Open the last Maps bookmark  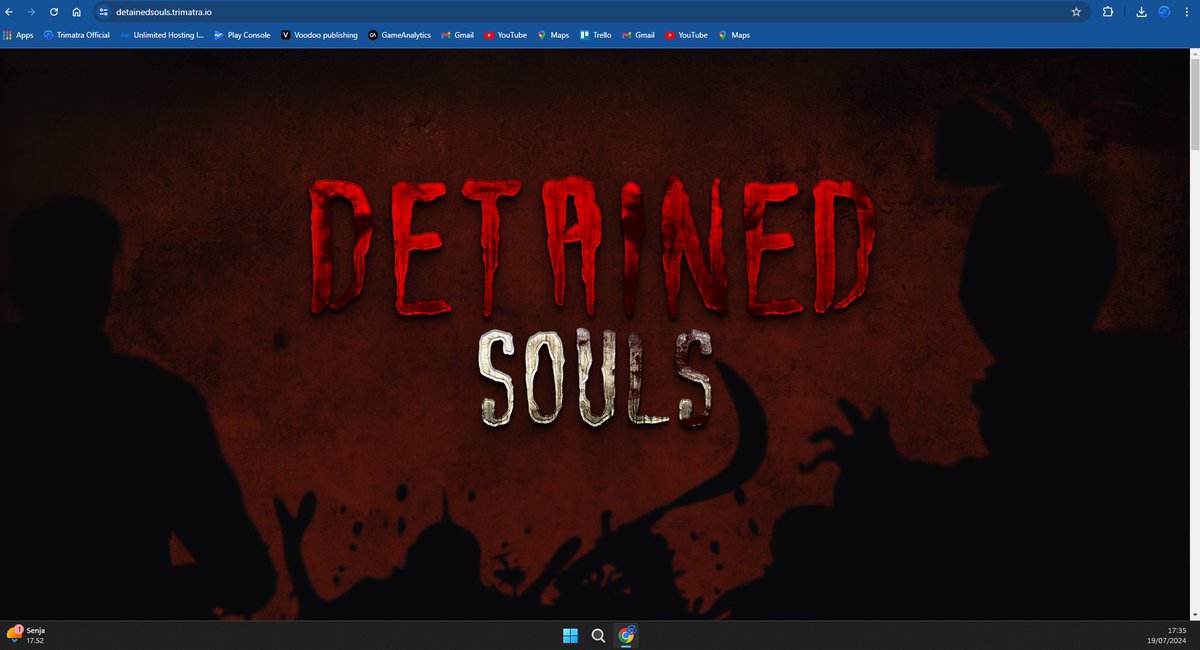tap(734, 35)
